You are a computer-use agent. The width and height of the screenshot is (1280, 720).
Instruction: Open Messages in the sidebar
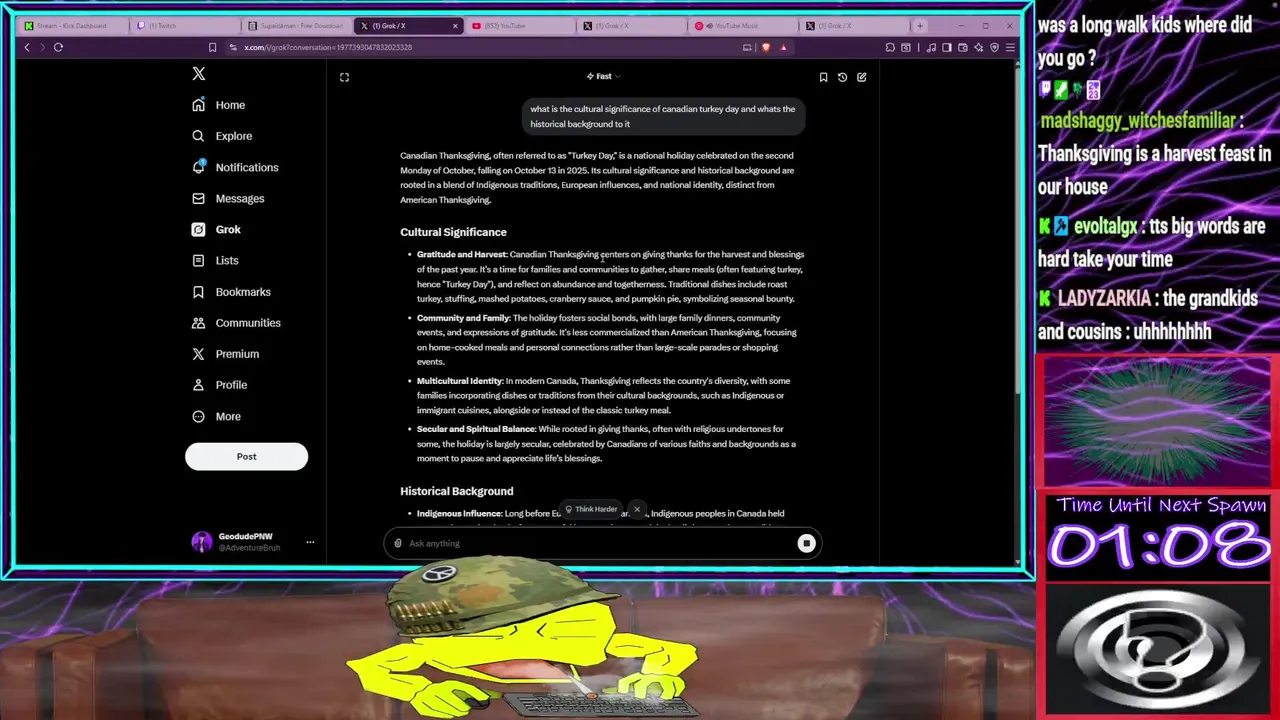(228, 198)
